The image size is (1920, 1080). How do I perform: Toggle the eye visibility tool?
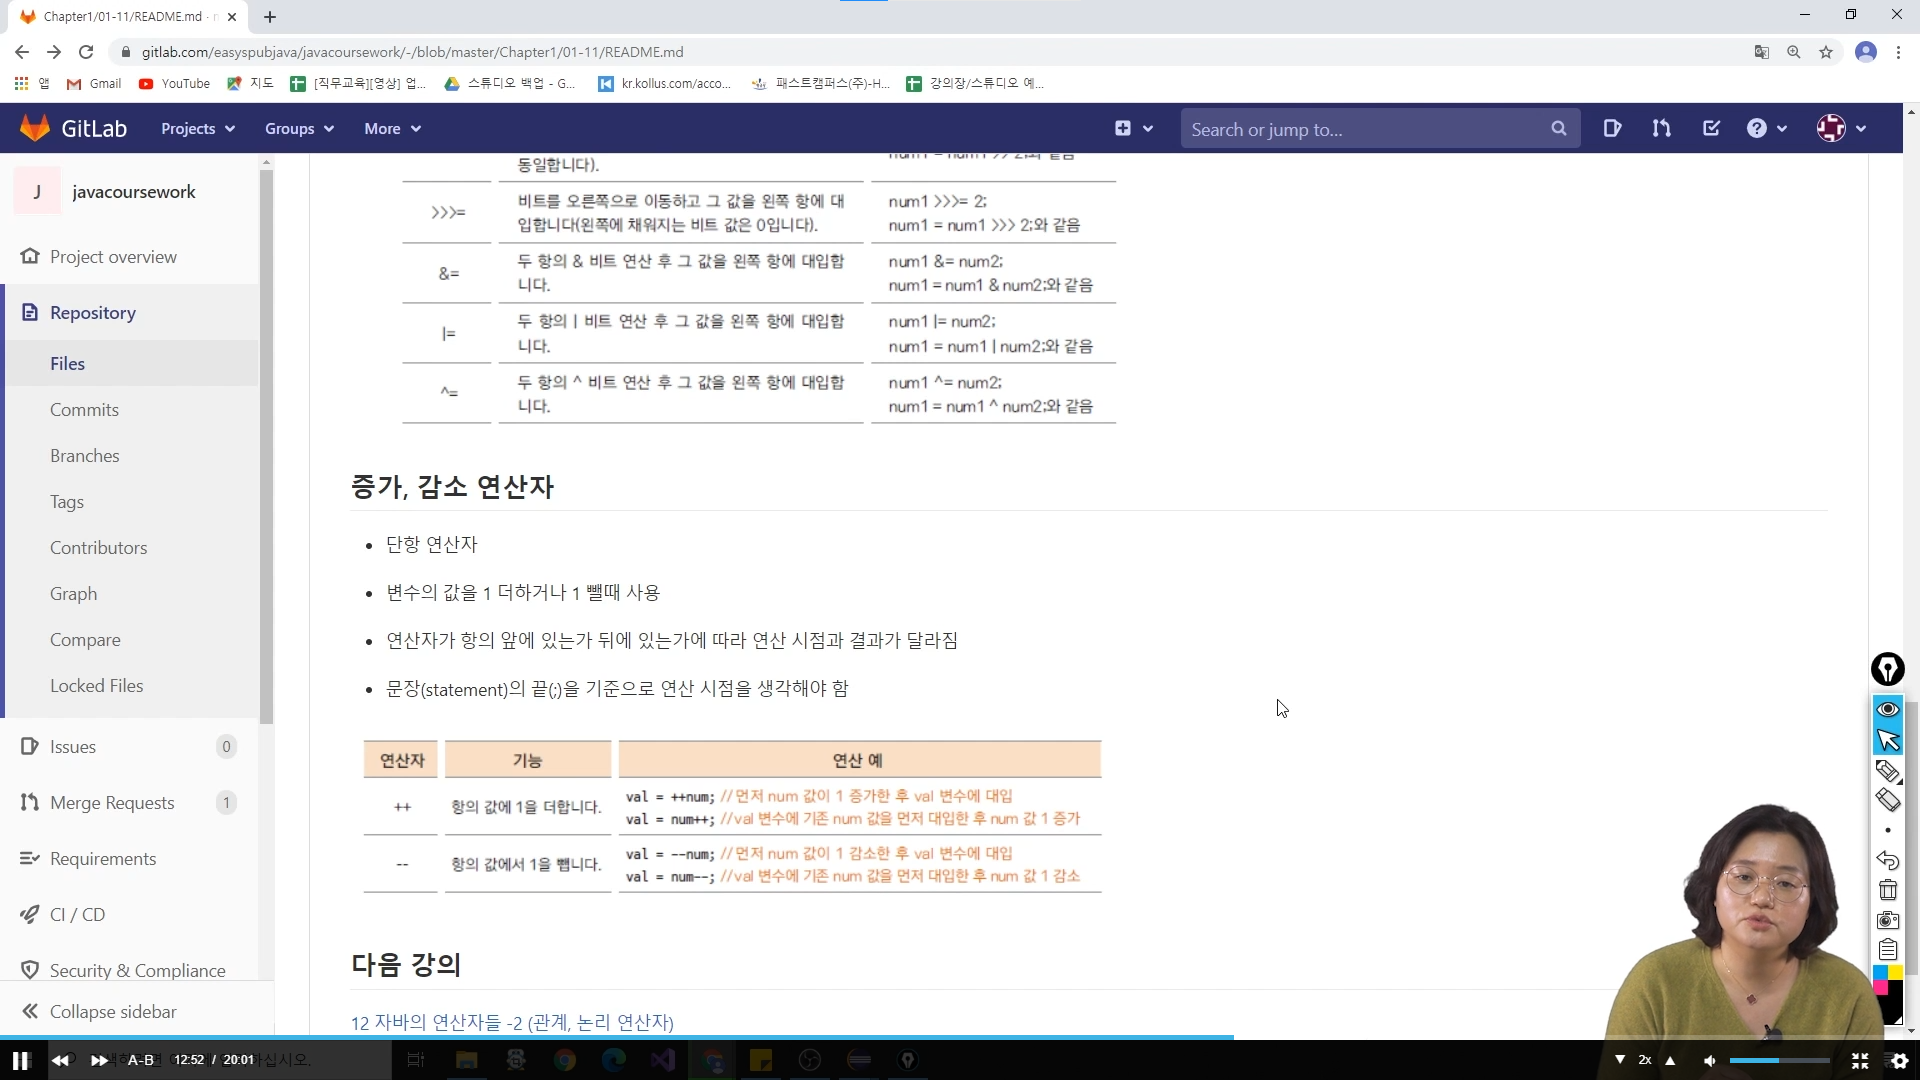[x=1888, y=709]
